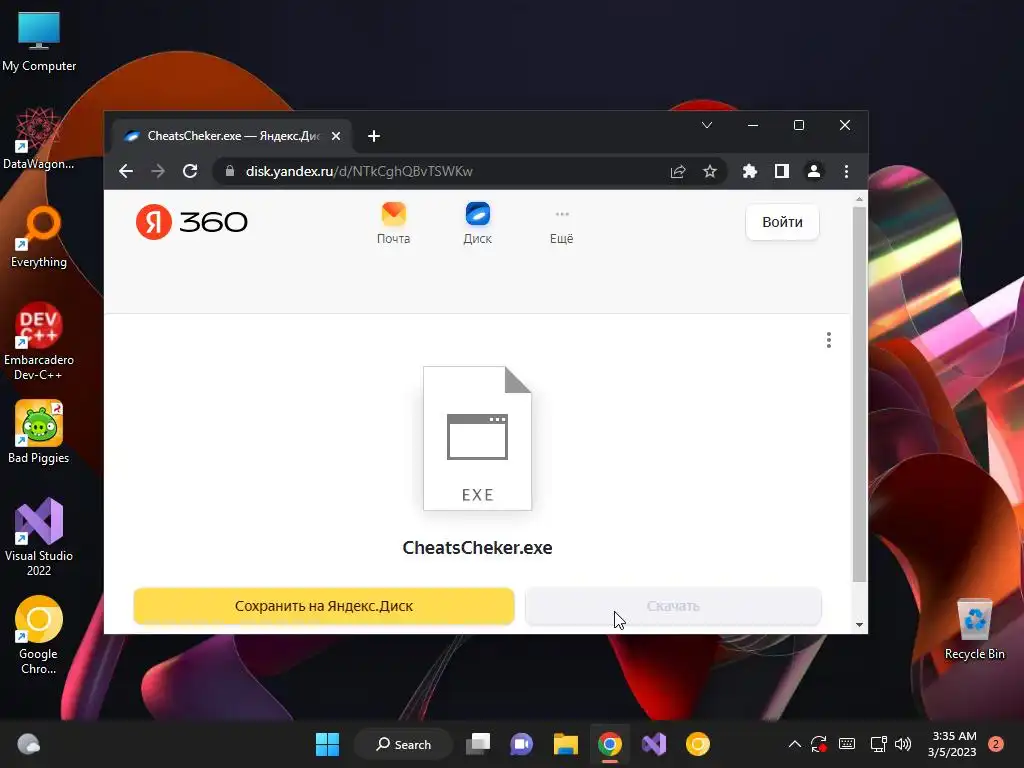Maximize the Chrome window
The height and width of the screenshot is (768, 1024).
tap(799, 125)
